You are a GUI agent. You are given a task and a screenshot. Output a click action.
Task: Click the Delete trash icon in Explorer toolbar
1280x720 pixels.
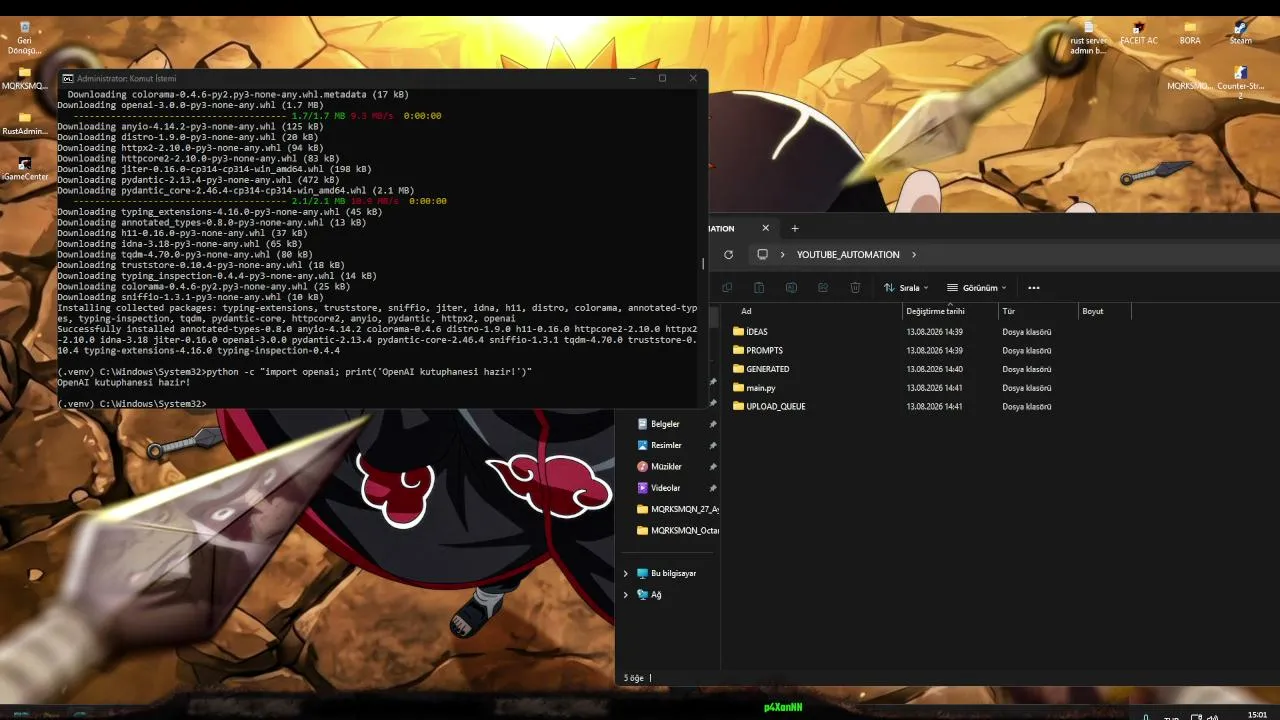click(855, 288)
